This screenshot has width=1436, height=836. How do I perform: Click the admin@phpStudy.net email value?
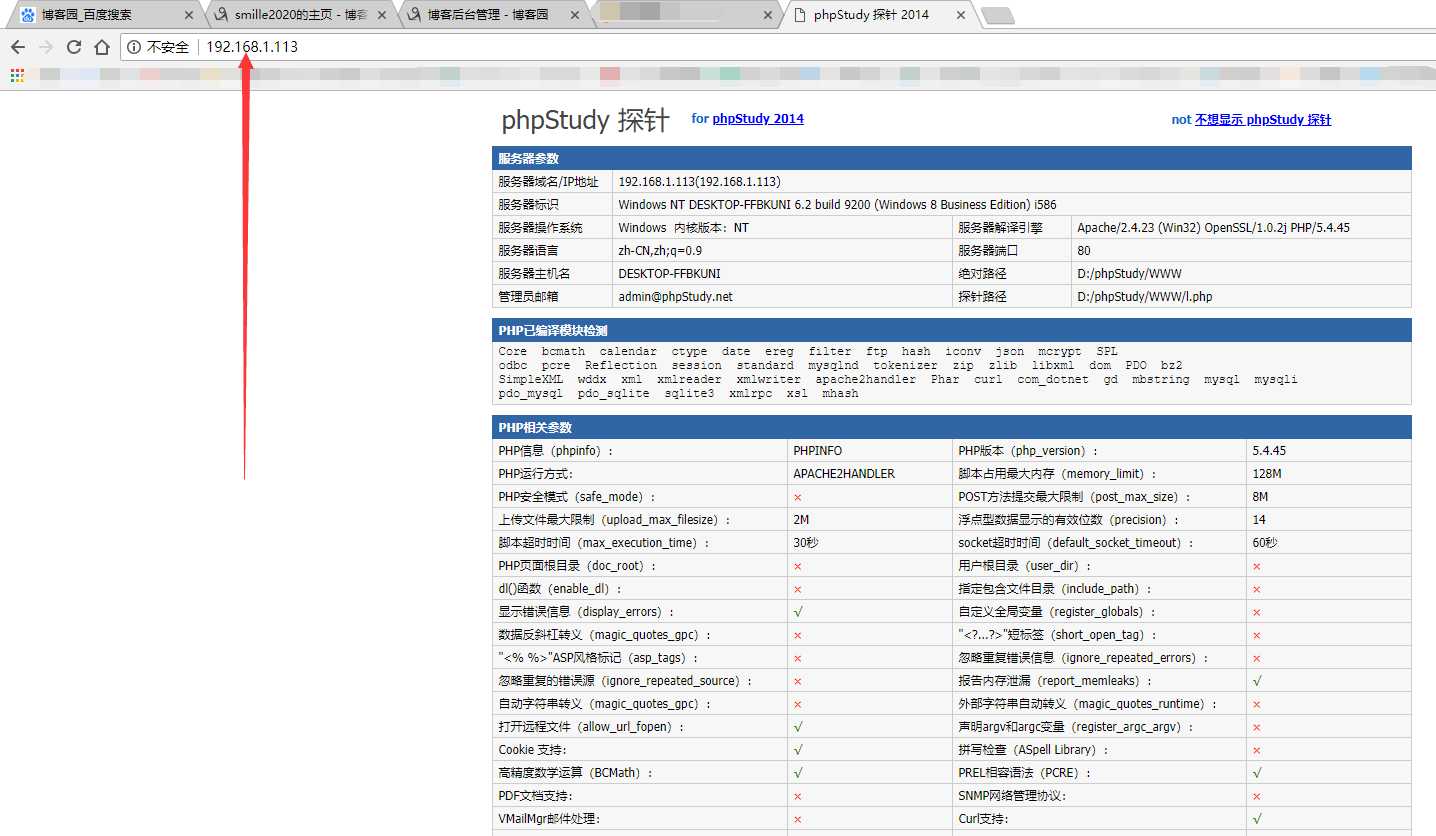point(675,297)
